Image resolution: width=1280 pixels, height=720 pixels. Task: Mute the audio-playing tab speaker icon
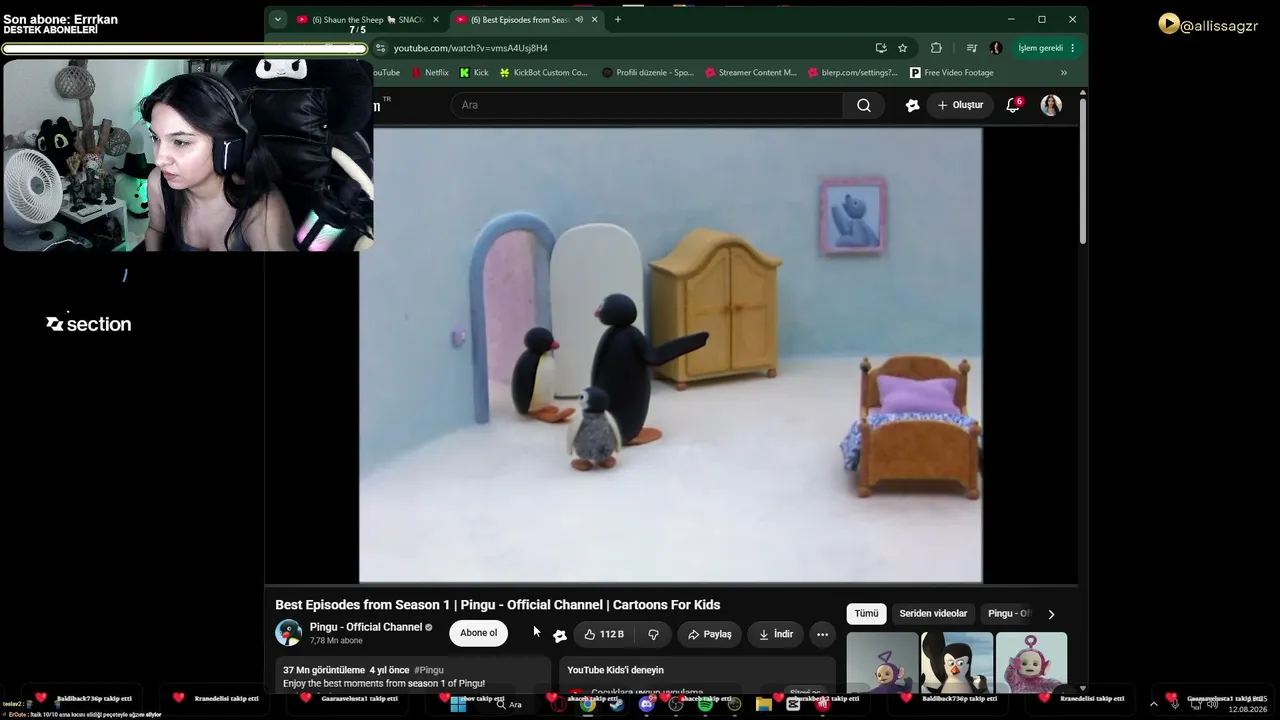coord(579,19)
